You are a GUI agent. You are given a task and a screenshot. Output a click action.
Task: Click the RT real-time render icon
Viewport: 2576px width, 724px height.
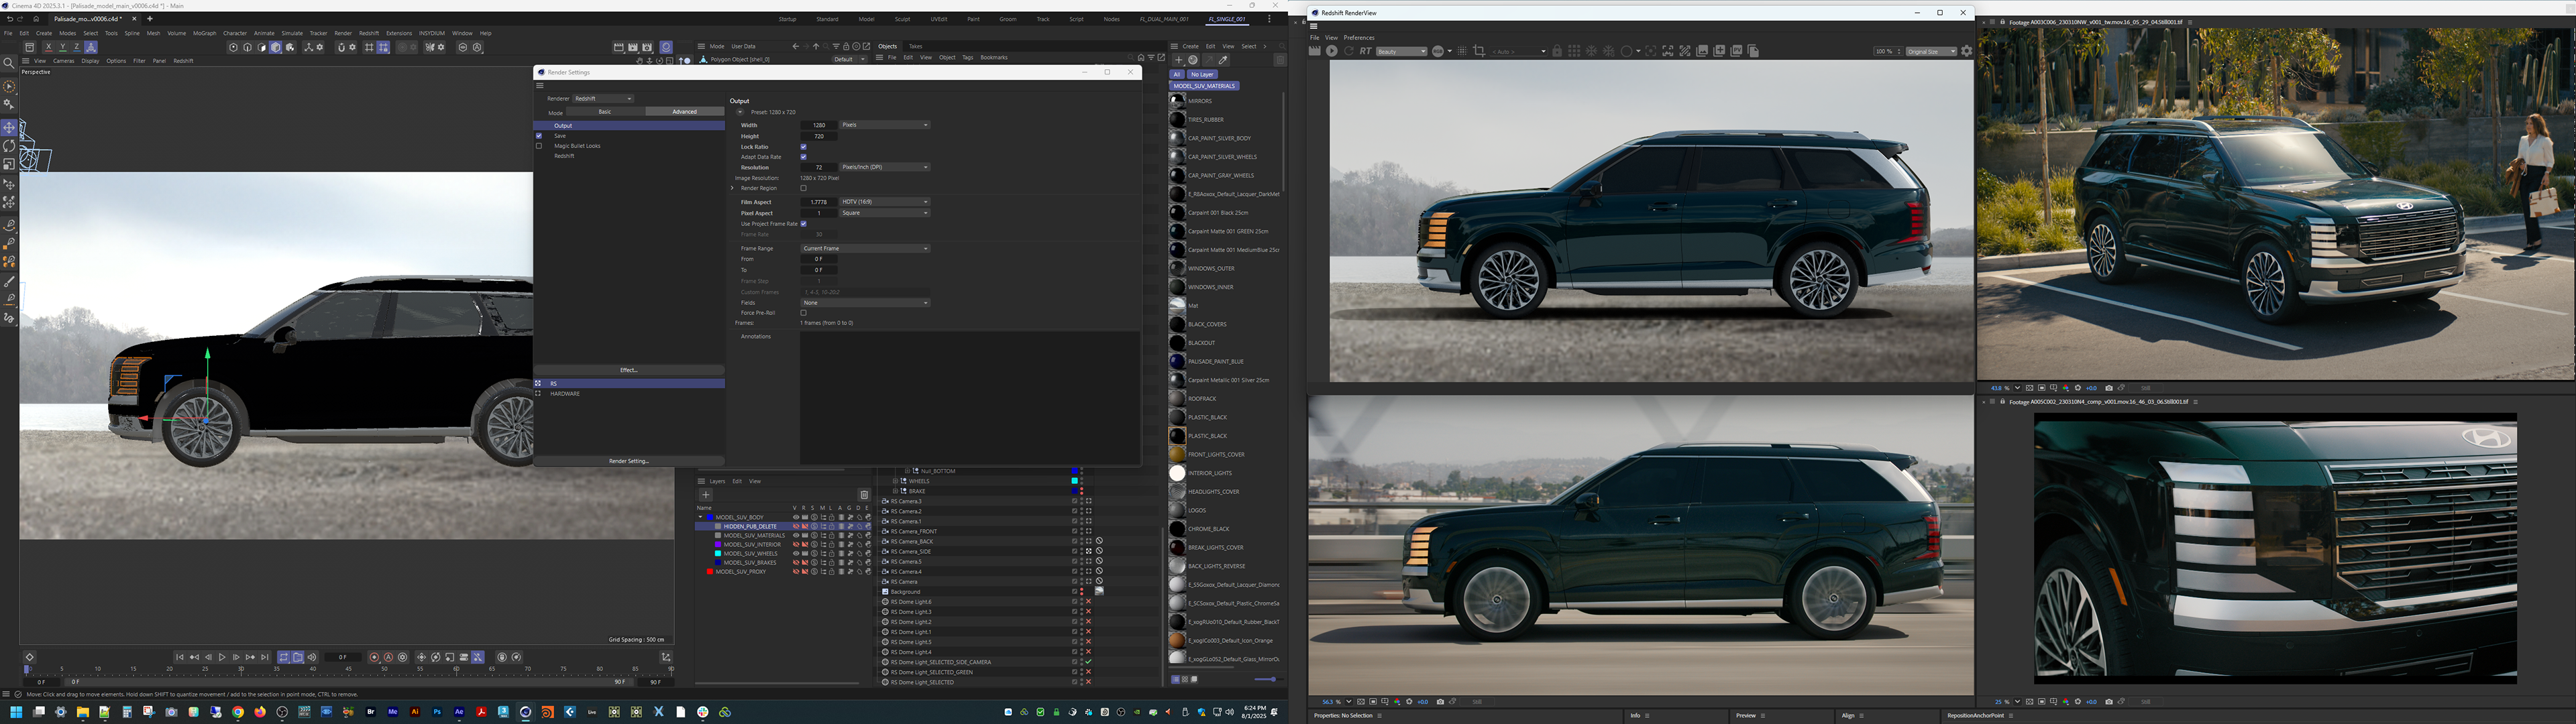coord(1365,51)
